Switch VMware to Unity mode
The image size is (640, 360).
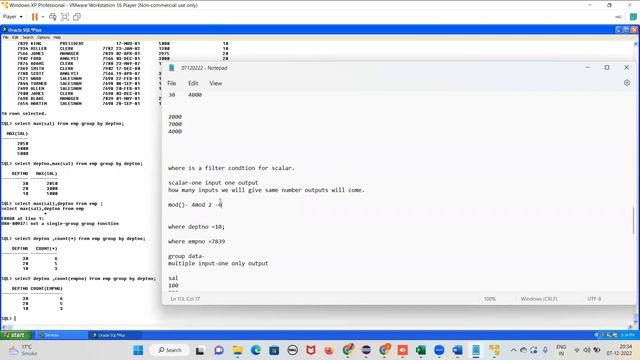coord(77,17)
